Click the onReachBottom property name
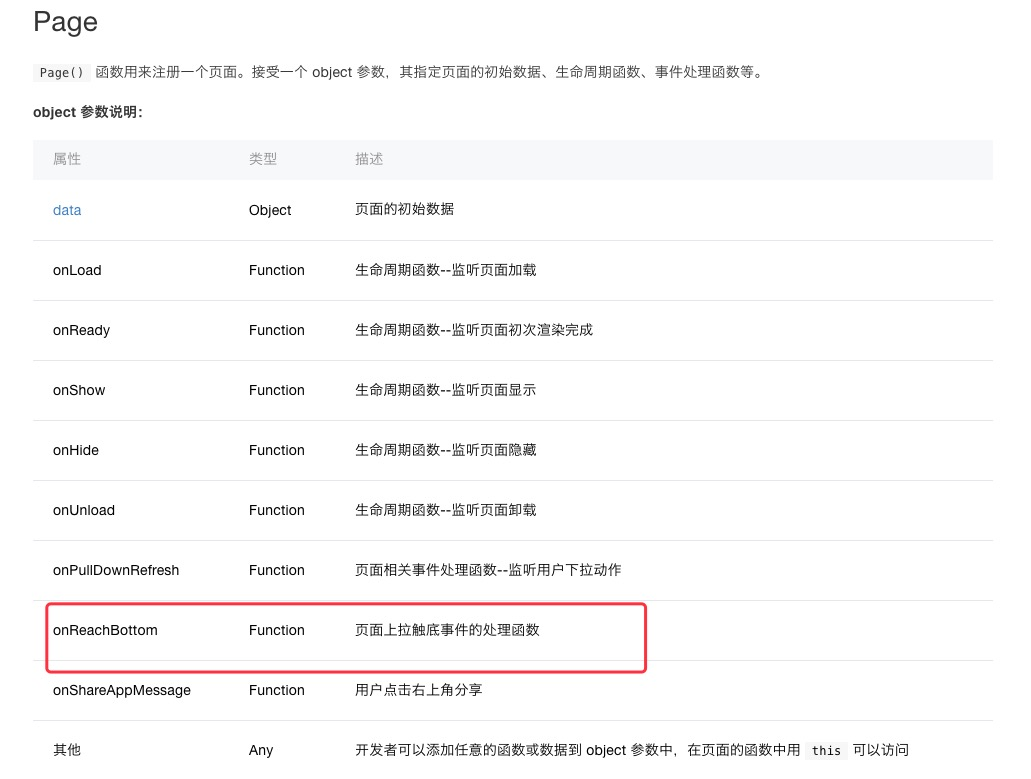Viewport: 1031px width, 779px height. pos(105,630)
